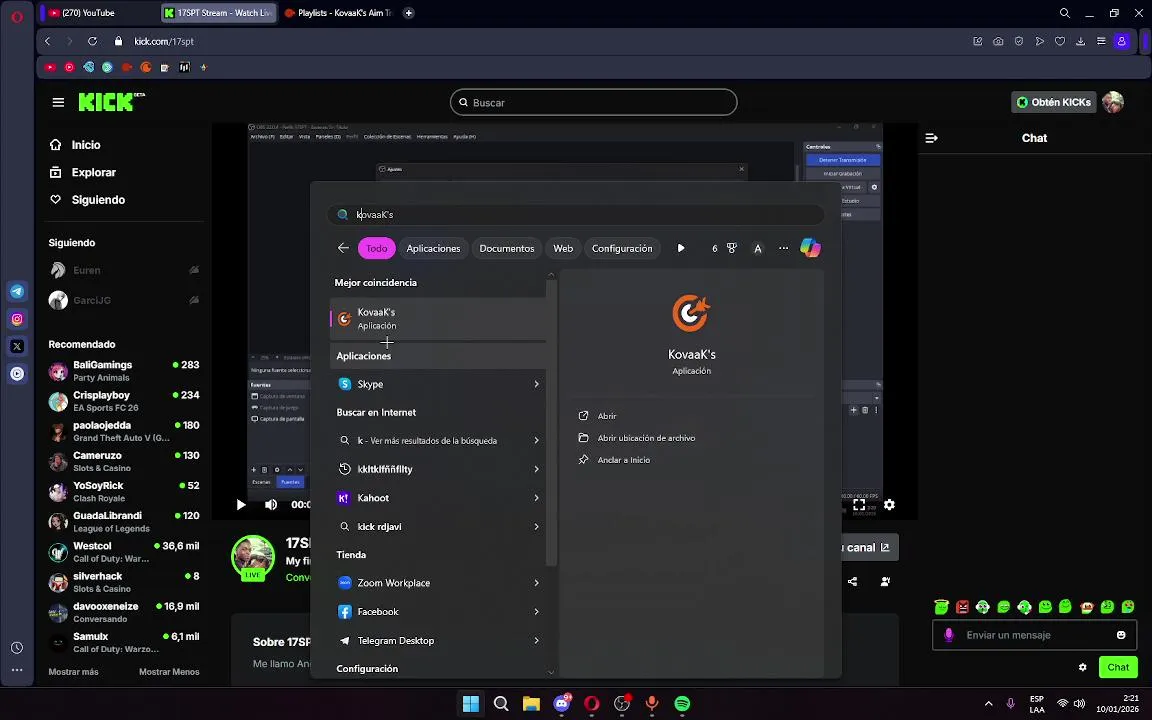1152x720 pixels.
Task: Click the Buscar search field
Action: pyautogui.click(x=593, y=102)
